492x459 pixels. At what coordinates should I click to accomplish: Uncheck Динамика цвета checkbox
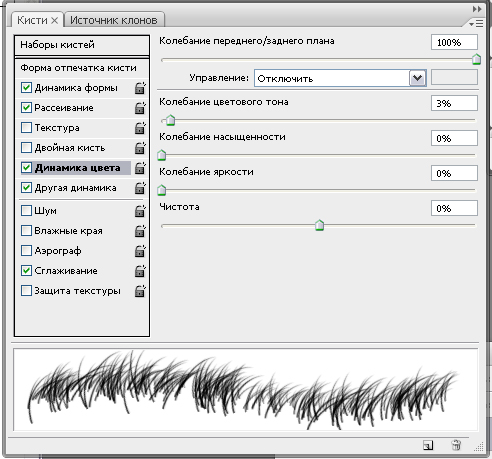coord(26,168)
